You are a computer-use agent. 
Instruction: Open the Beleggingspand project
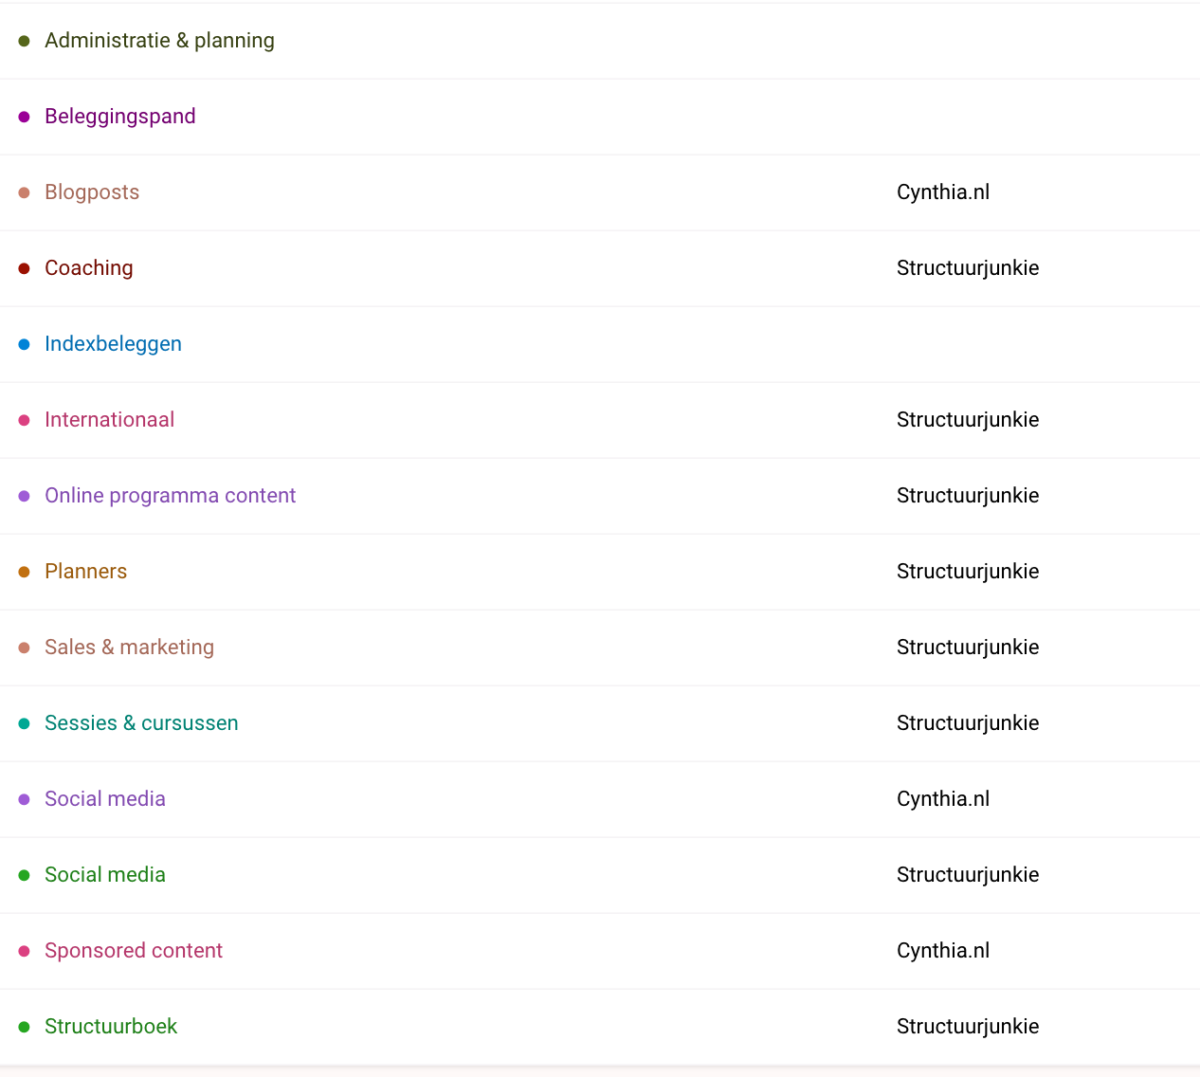point(120,117)
